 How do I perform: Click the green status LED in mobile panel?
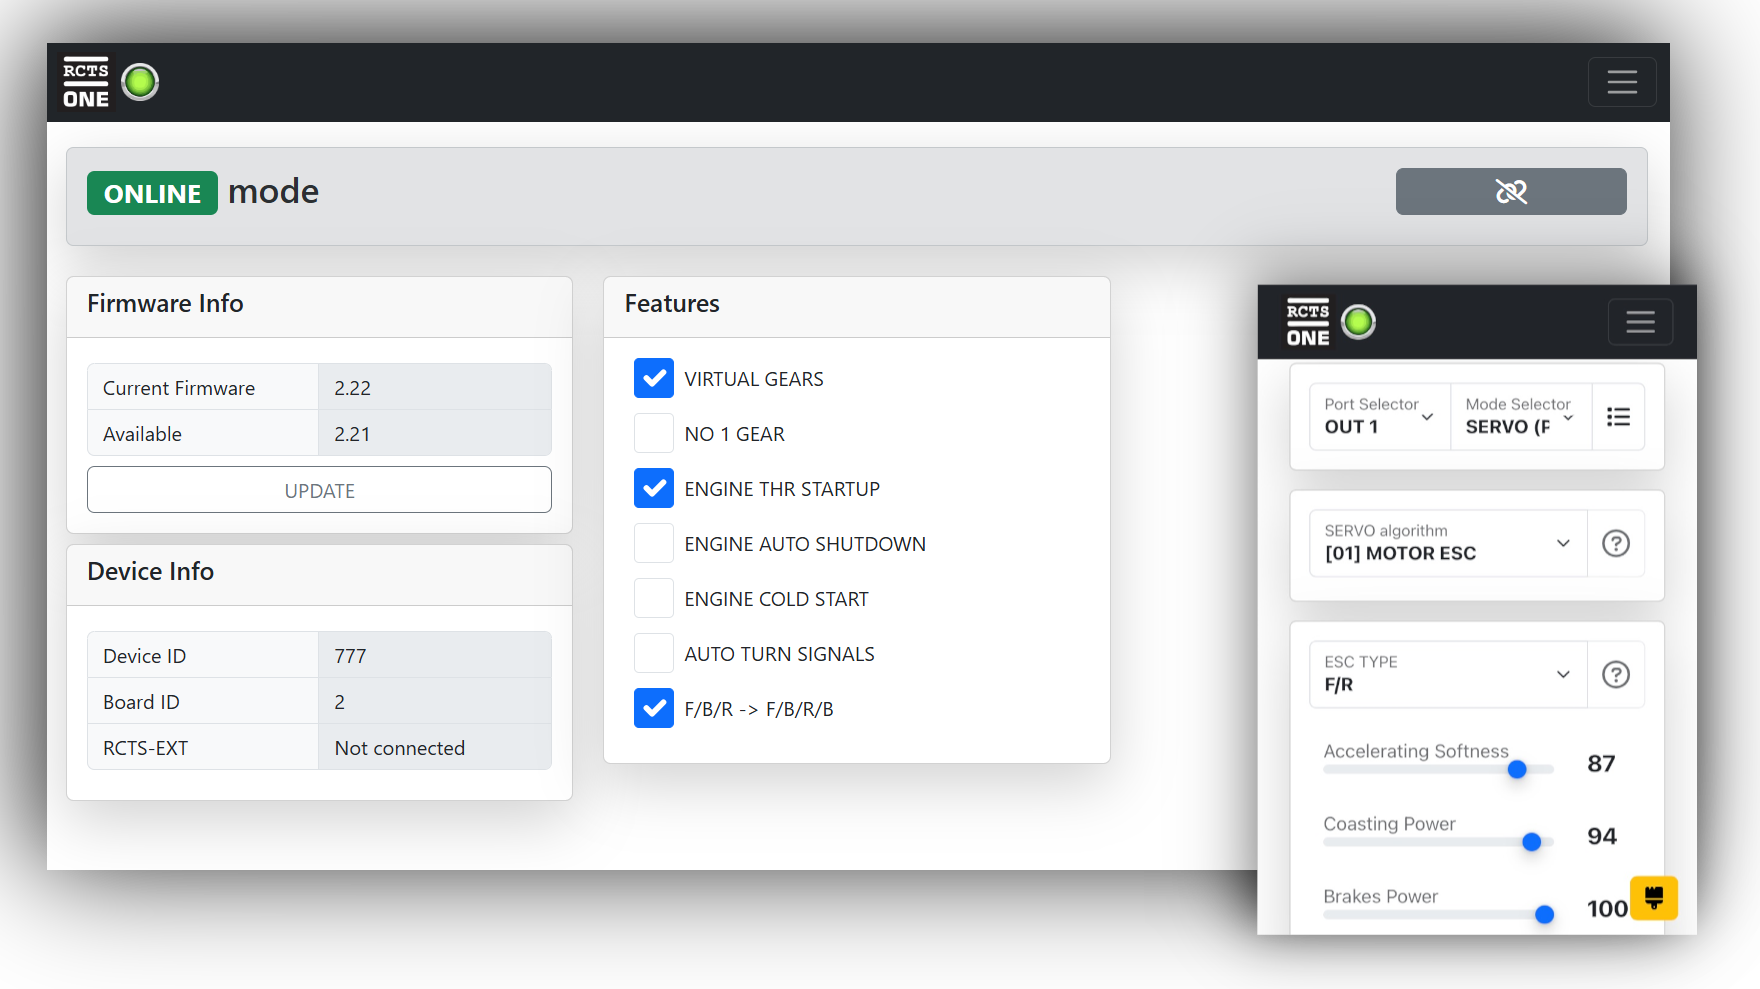(1358, 322)
